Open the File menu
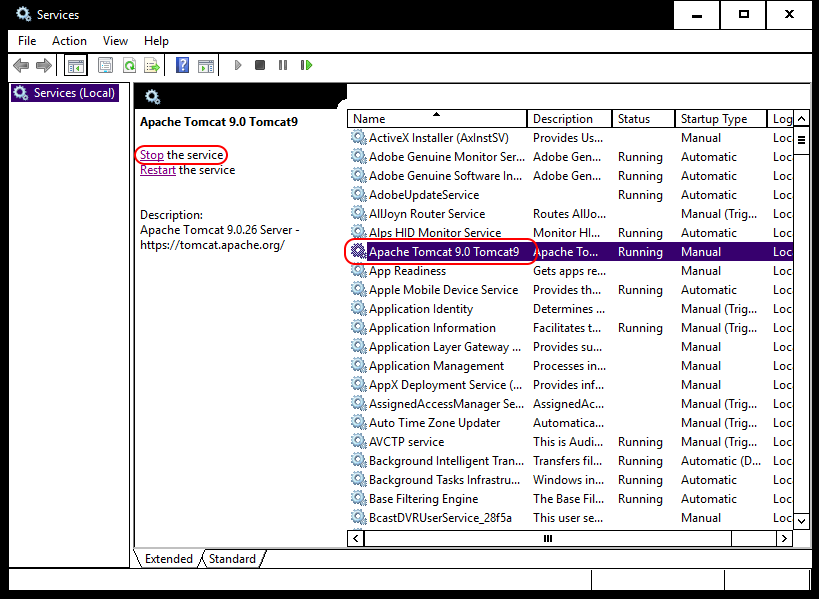This screenshot has height=599, width=819. click(x=27, y=41)
